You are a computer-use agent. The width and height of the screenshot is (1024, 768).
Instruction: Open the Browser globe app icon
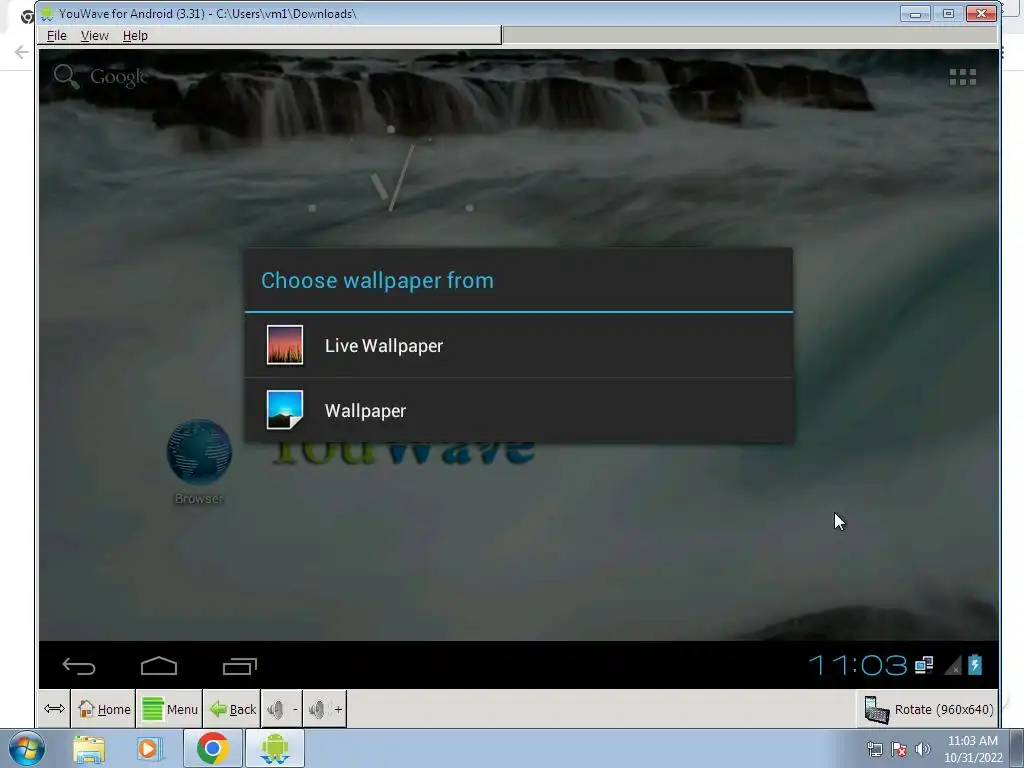[x=199, y=452]
